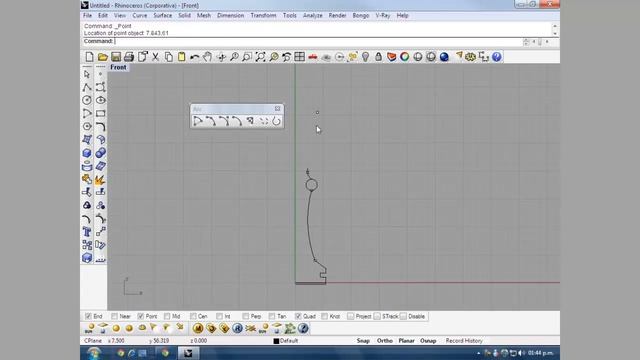The image size is (640, 360).
Task: Click the Undo arrow icon
Action: coord(195,57)
